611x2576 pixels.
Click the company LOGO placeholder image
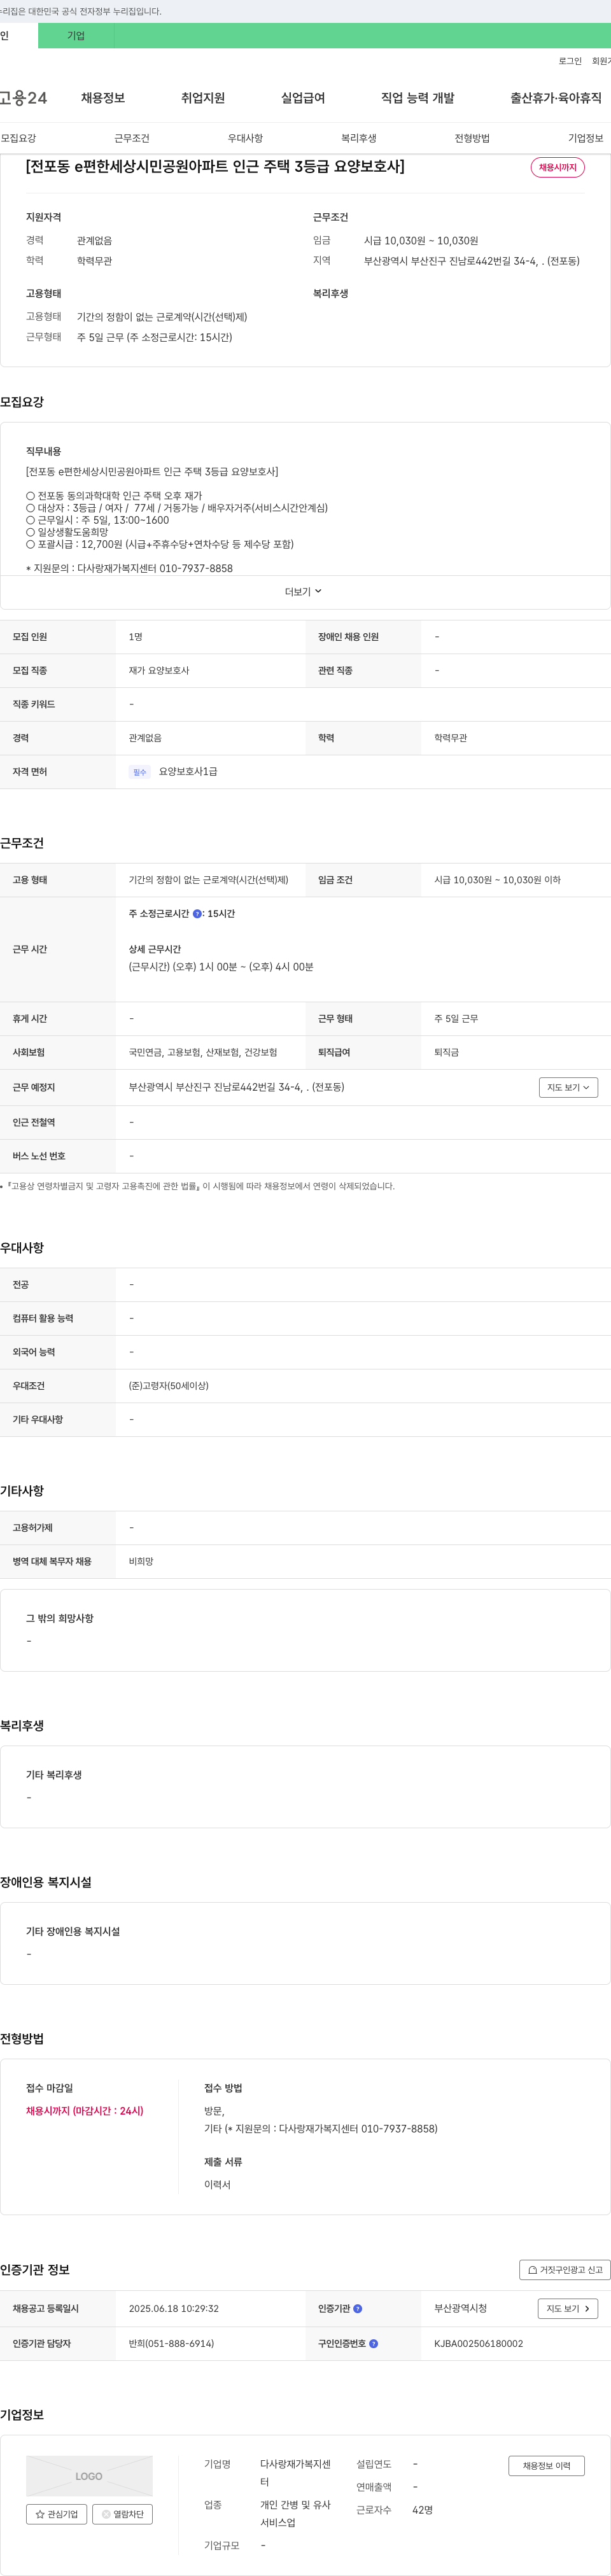pyautogui.click(x=89, y=2476)
